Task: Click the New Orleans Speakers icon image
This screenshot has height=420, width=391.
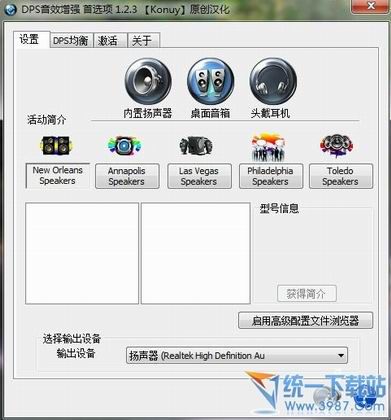Action: tap(55, 145)
